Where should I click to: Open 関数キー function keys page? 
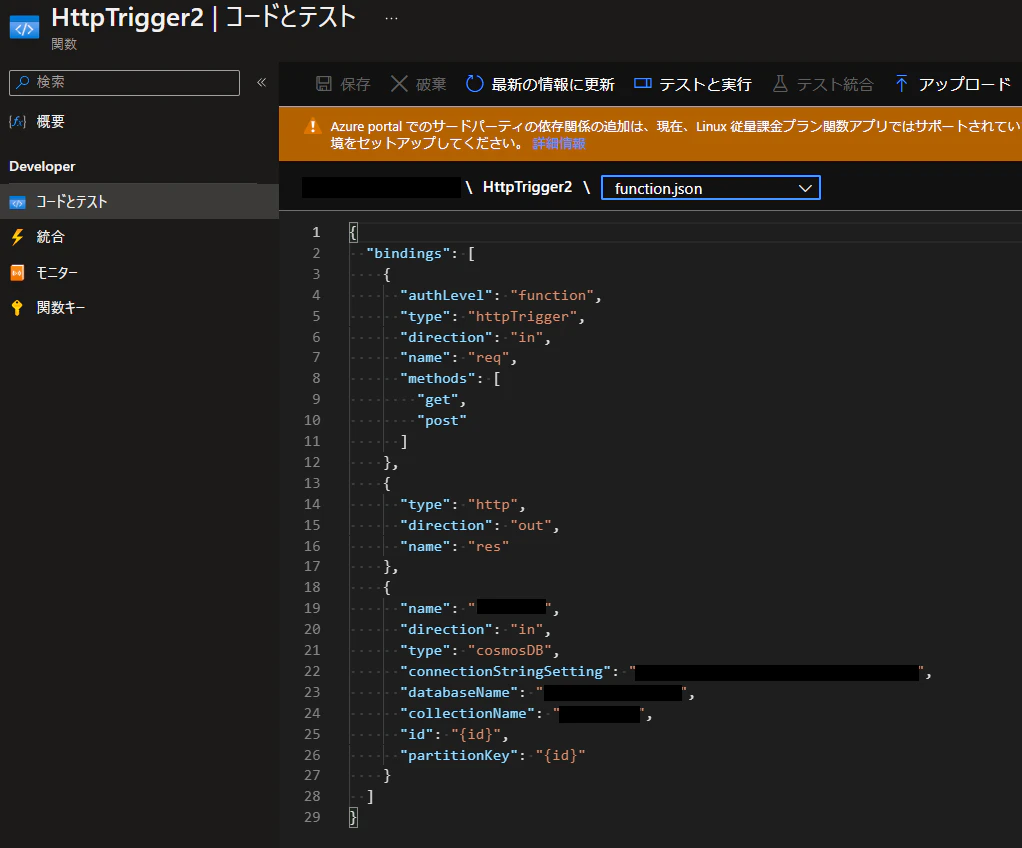61,307
